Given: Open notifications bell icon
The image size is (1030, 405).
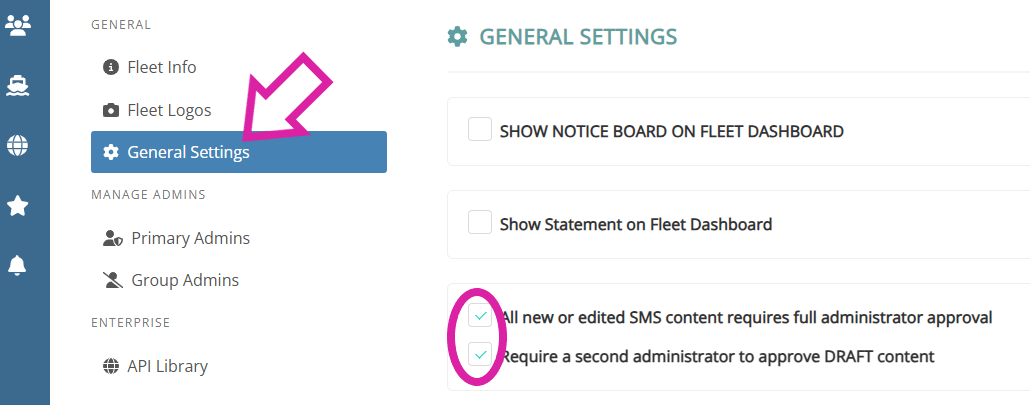Looking at the screenshot, I should (18, 265).
